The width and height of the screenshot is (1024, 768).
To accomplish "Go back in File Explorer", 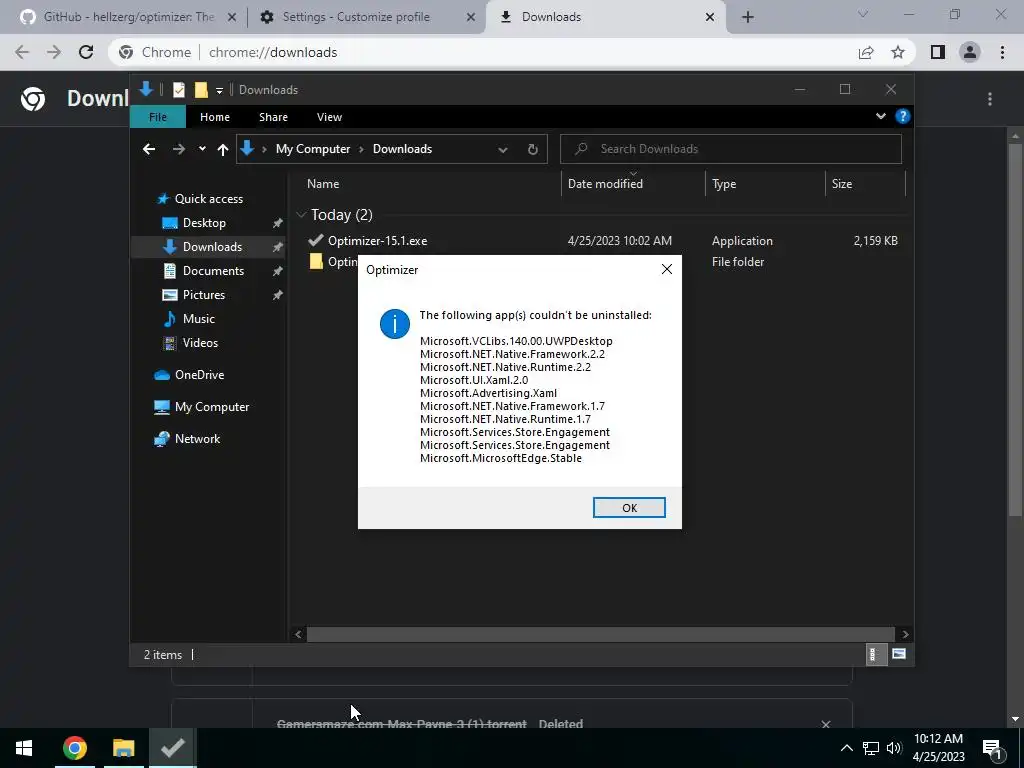I will click(x=149, y=149).
